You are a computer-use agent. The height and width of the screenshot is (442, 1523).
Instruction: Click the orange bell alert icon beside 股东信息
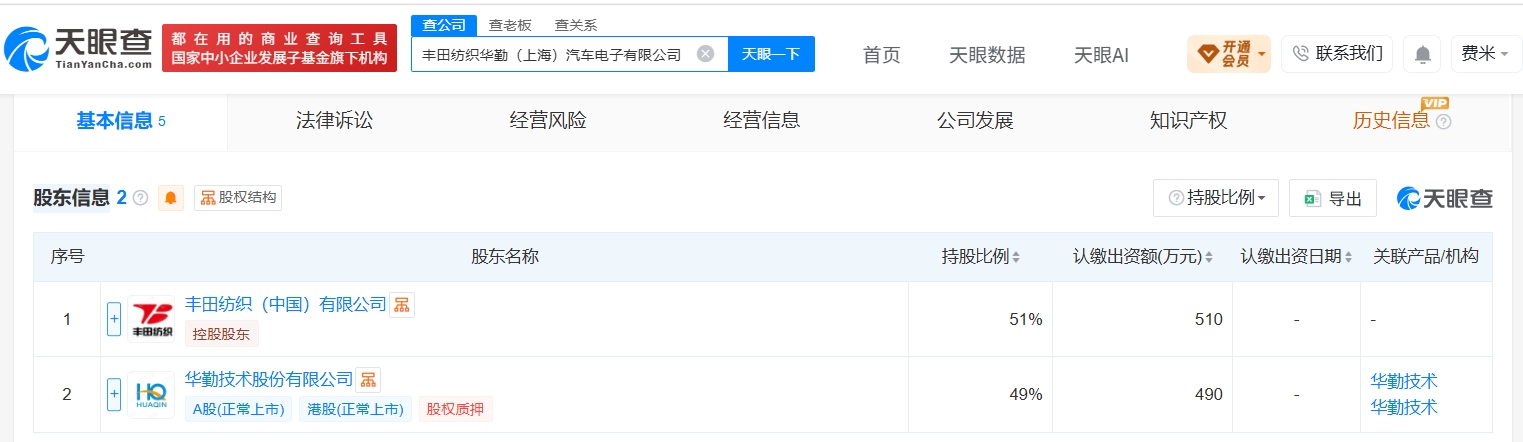coord(171,198)
